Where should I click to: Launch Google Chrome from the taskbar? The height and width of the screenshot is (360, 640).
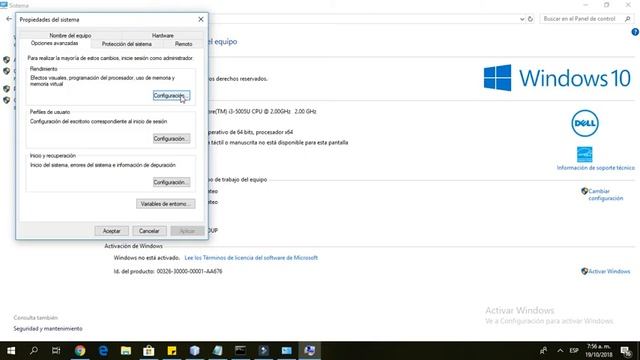point(80,351)
